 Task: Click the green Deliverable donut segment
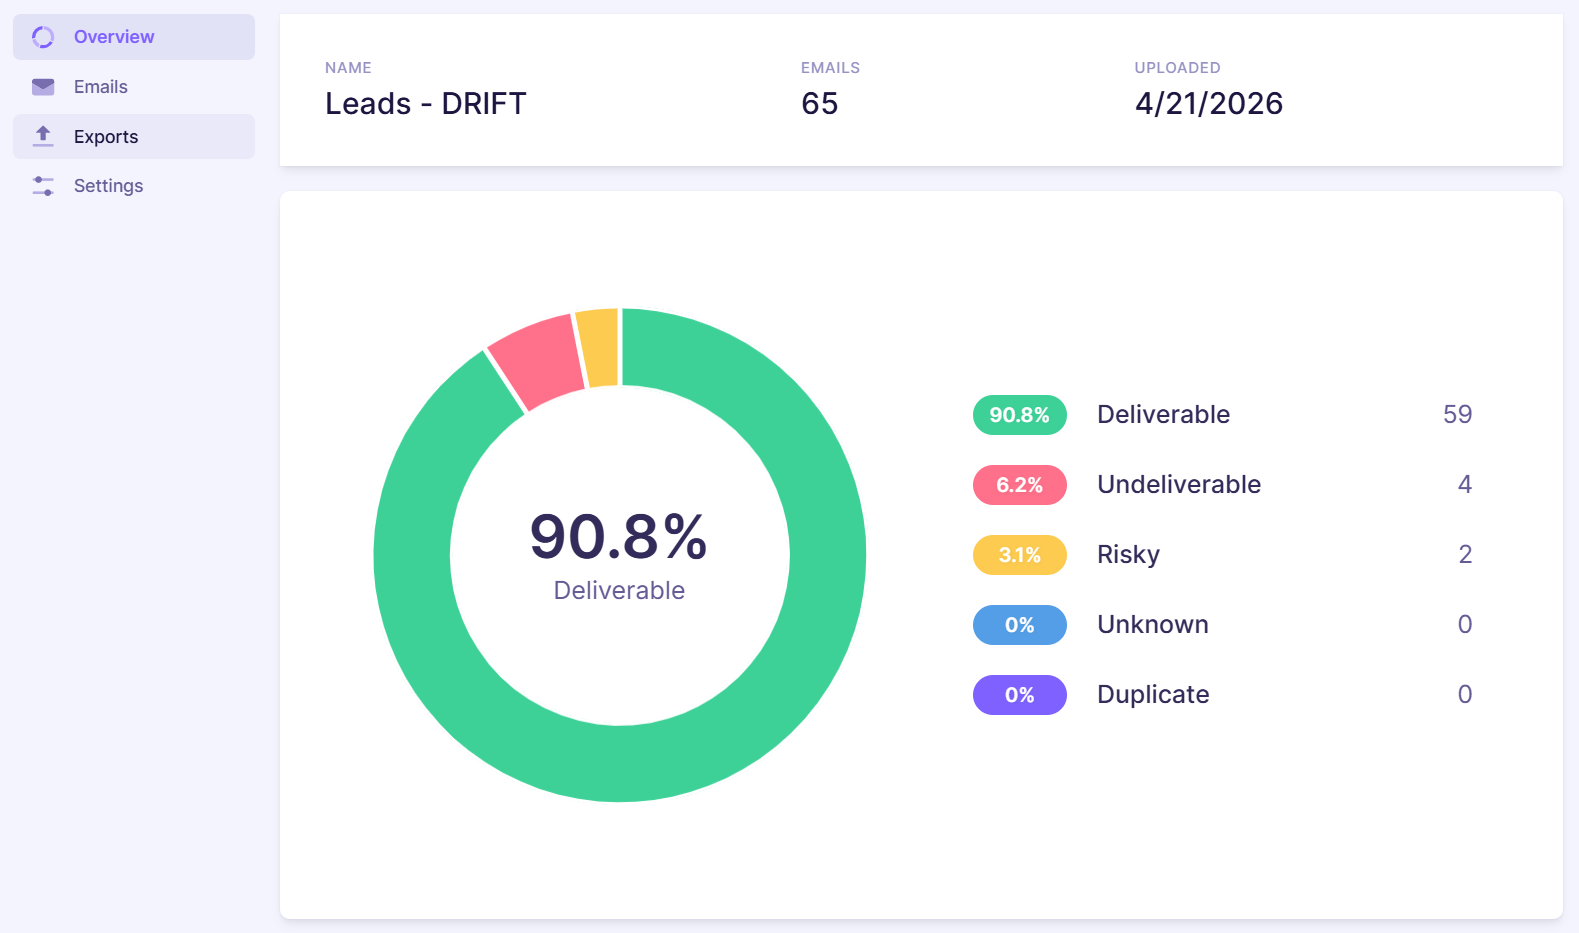tap(620, 763)
